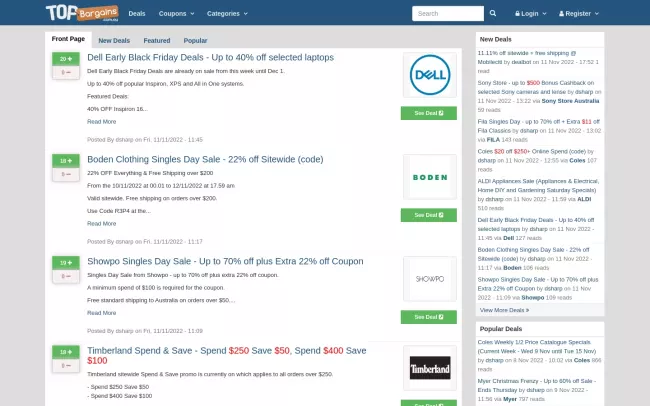The image size is (650, 406).
Task: Upvote the Timberland Spend & Save deal
Action: 66,352
